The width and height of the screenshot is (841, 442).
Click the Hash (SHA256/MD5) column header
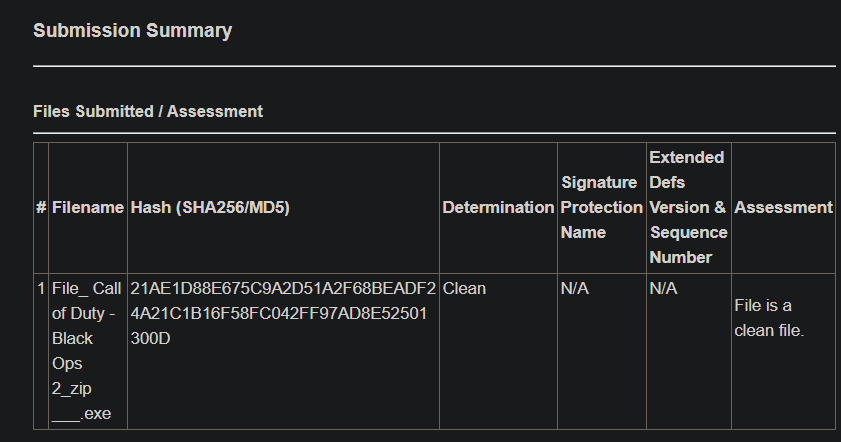[210, 207]
